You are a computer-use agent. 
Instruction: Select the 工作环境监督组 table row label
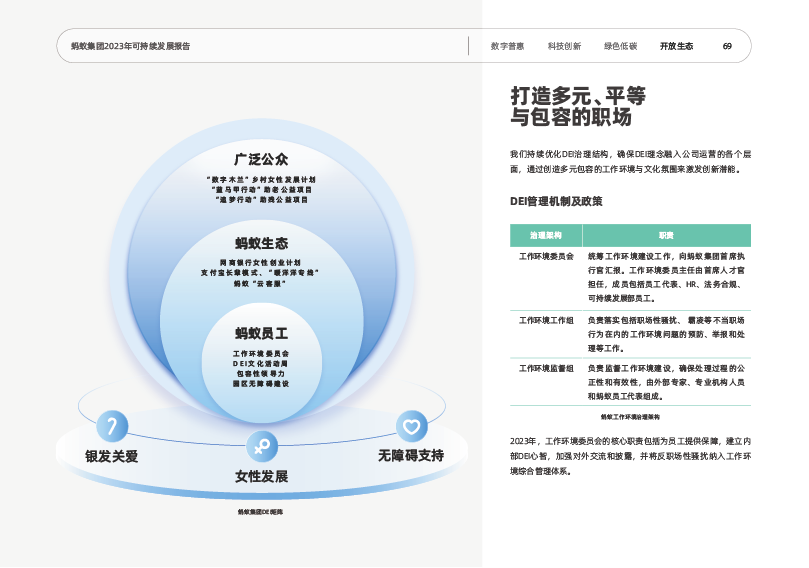pos(545,368)
